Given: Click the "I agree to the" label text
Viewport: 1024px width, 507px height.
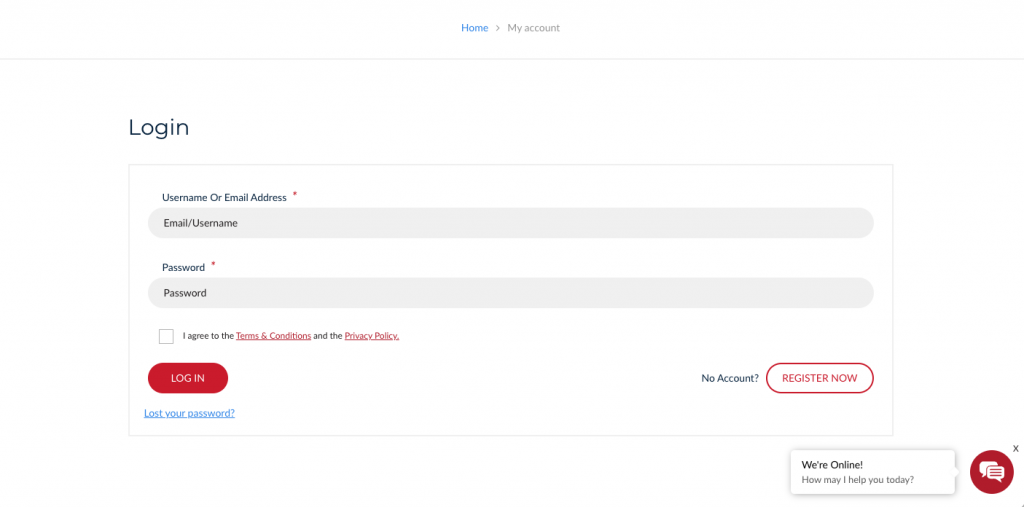Looking at the screenshot, I should tap(208, 336).
